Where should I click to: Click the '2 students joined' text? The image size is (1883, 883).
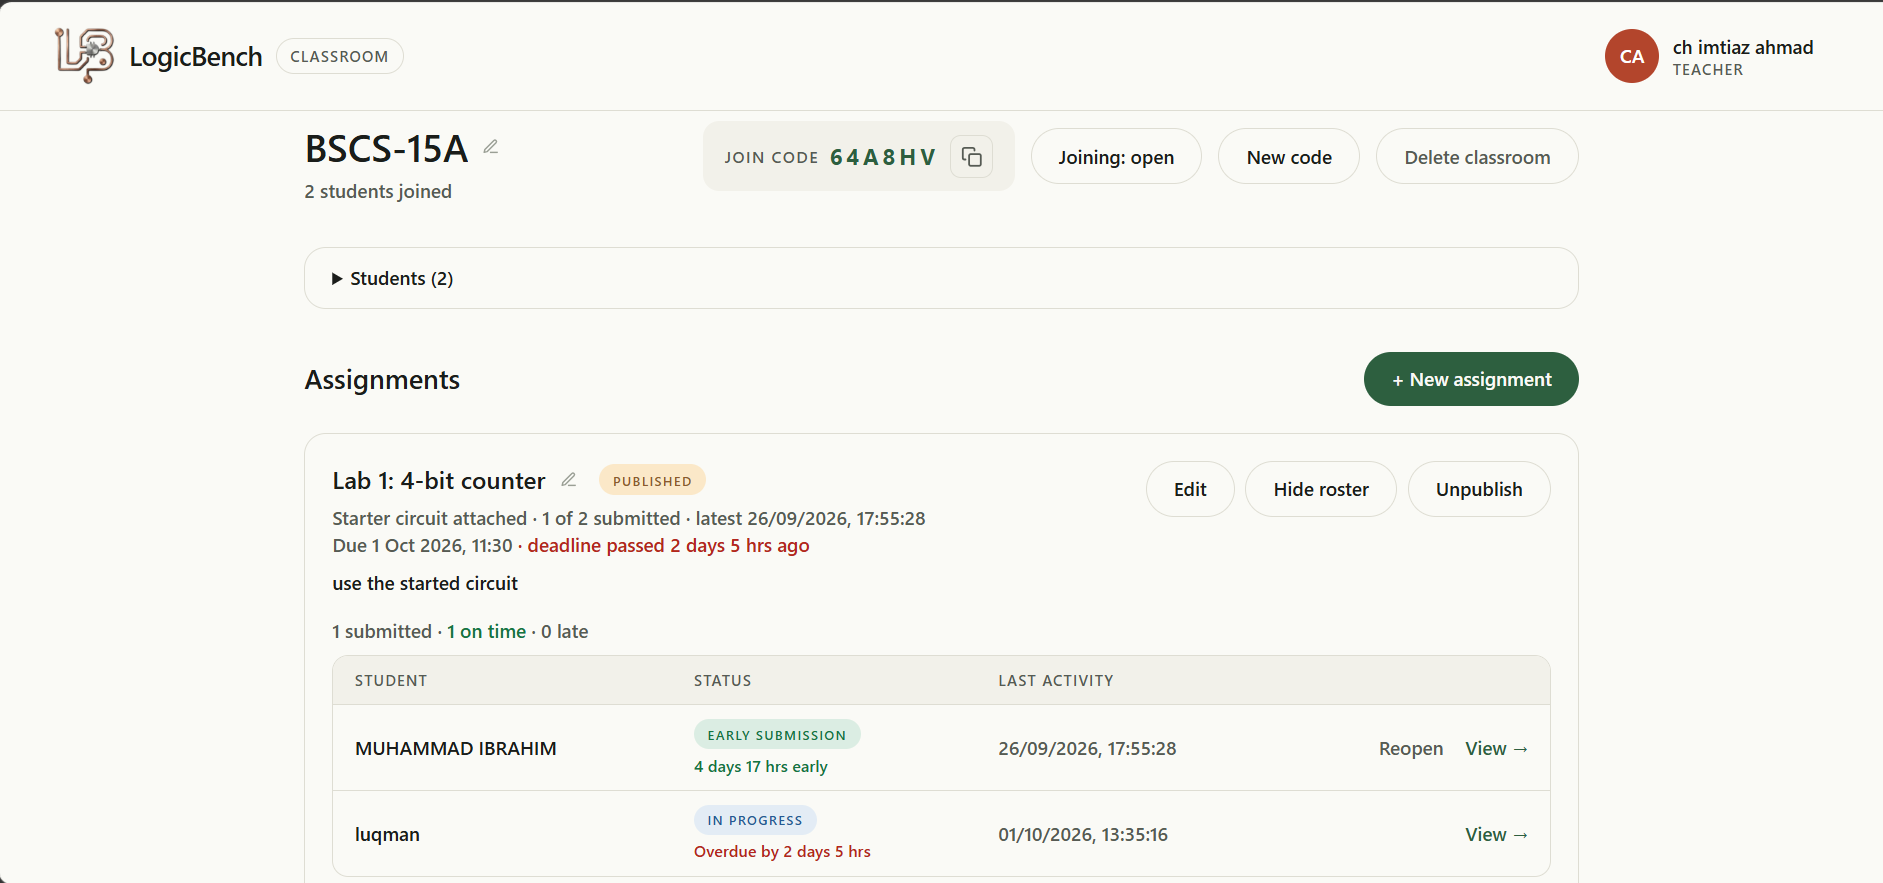point(378,192)
